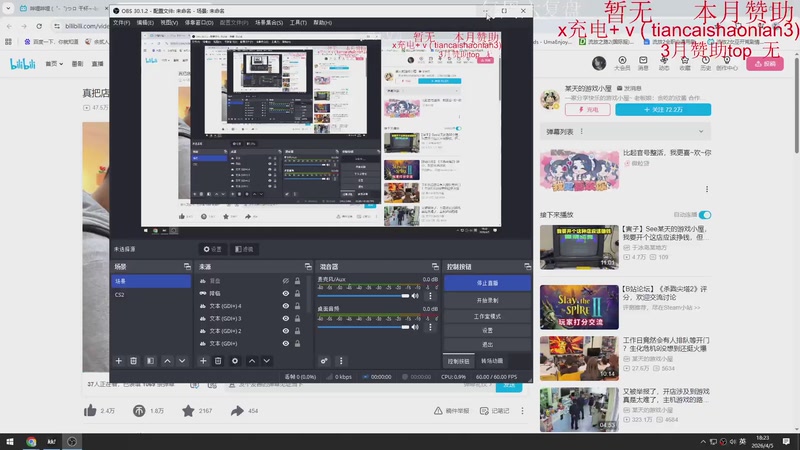The height and width of the screenshot is (450, 800).
Task: Open OBS 视图(V) menu
Action: click(169, 22)
